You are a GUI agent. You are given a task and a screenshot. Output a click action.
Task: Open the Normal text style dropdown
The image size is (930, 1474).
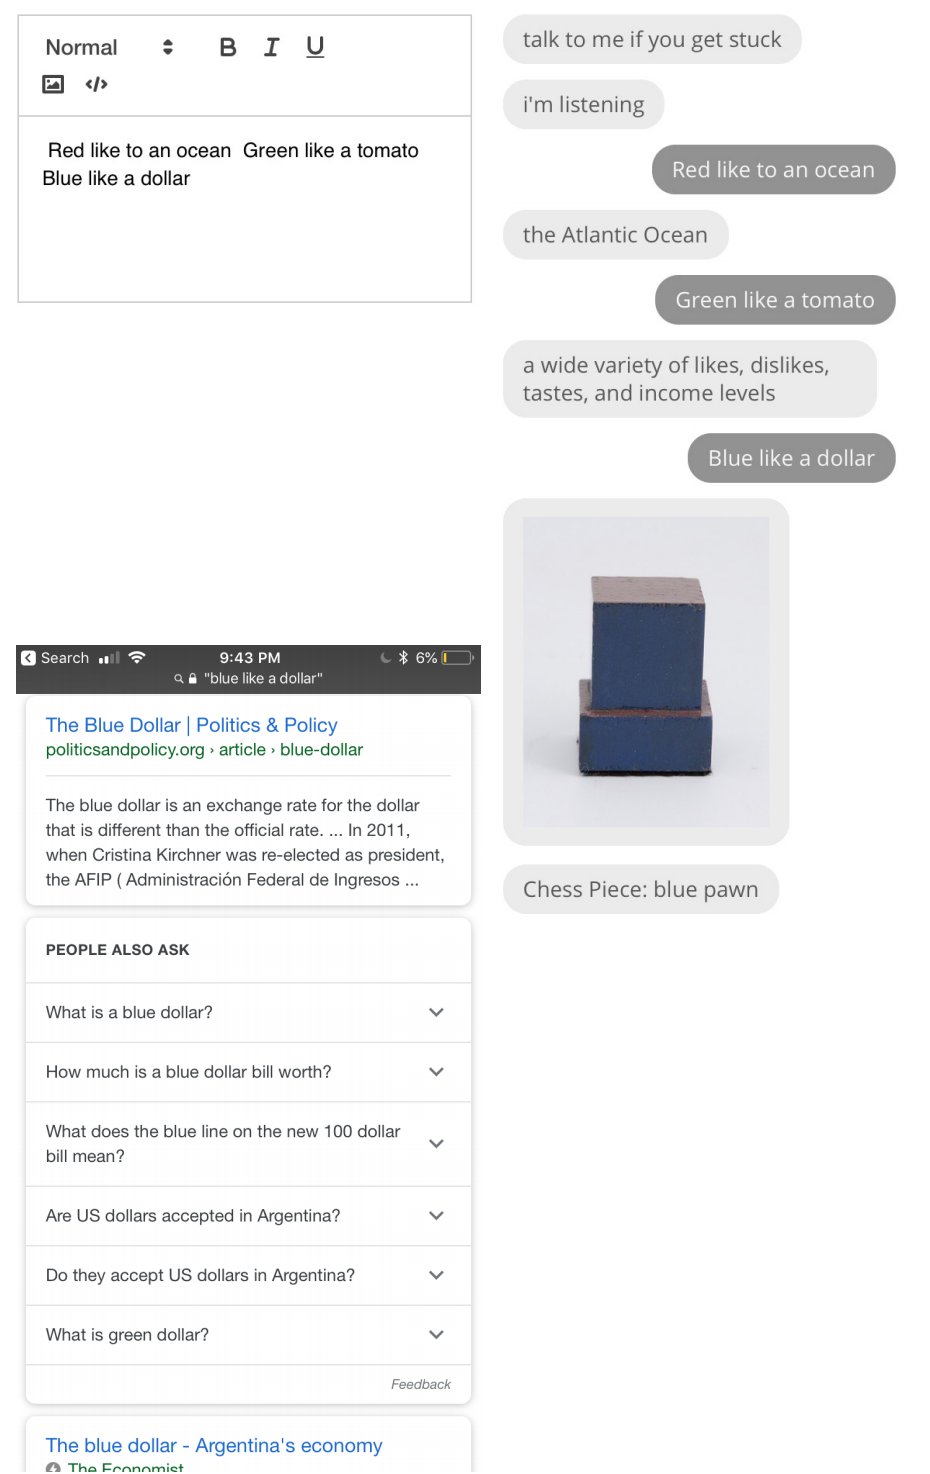pos(110,47)
